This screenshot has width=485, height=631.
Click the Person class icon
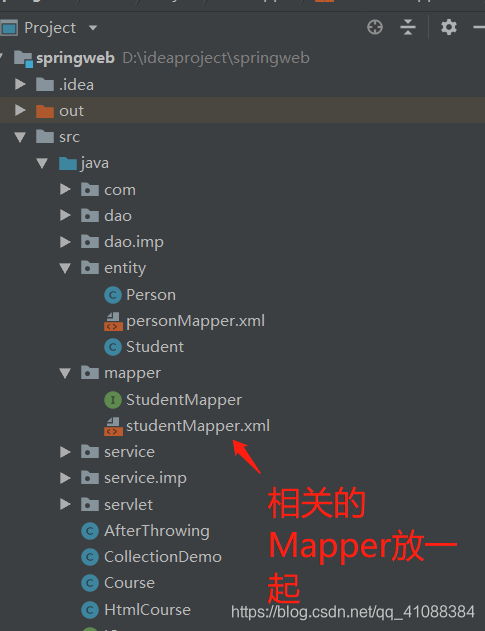113,295
